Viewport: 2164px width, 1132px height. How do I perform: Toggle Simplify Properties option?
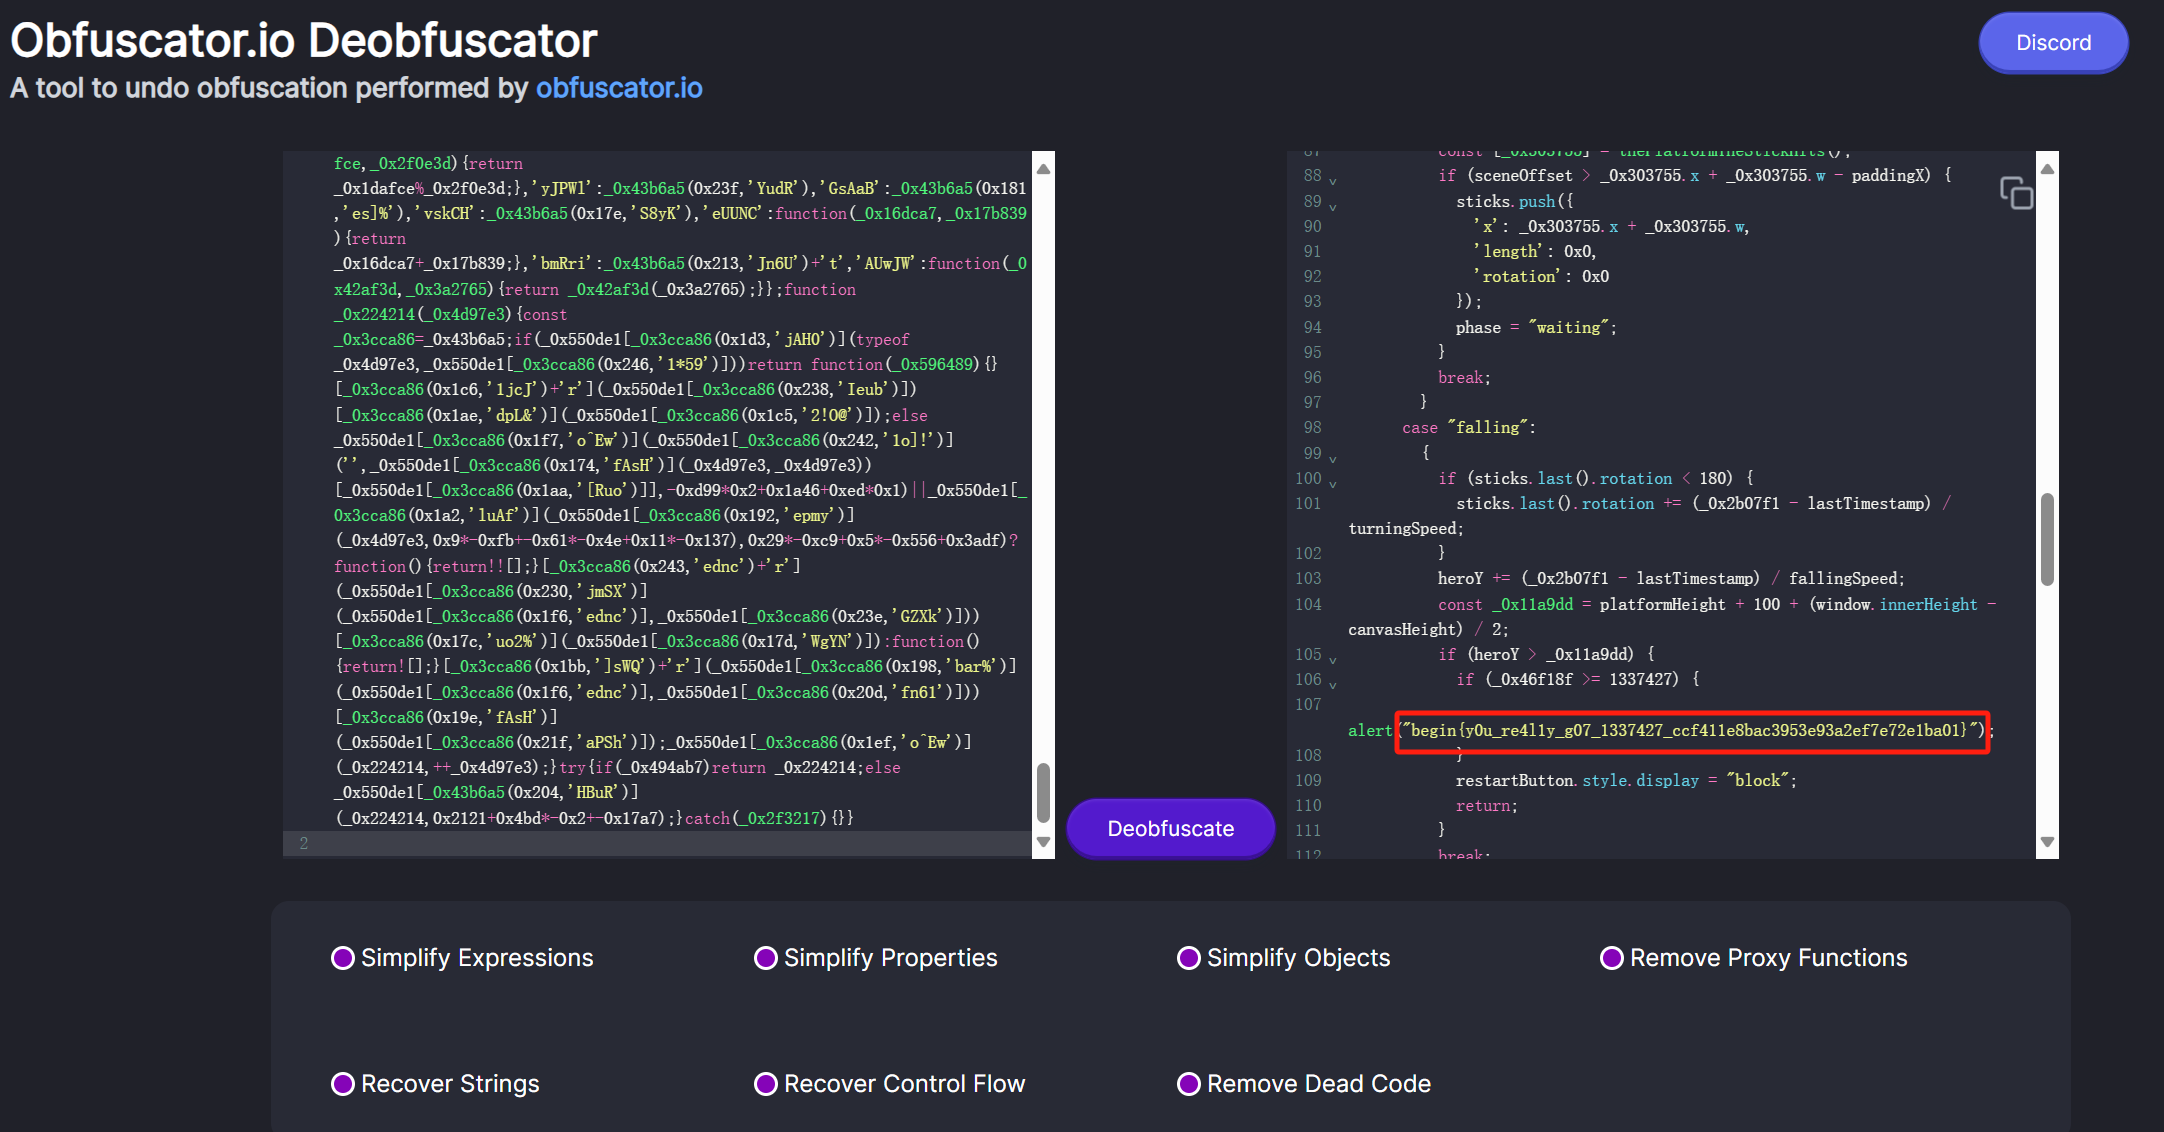pos(766,958)
